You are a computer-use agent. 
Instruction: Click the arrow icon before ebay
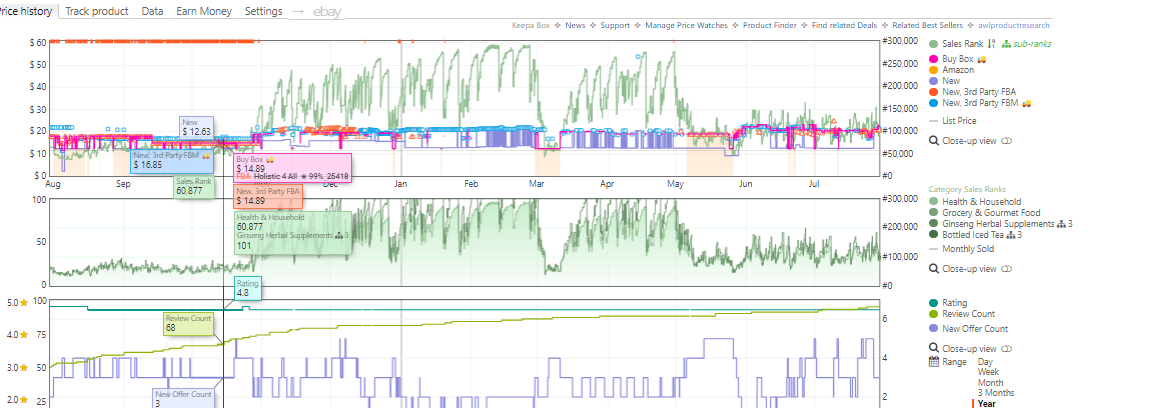[x=298, y=11]
